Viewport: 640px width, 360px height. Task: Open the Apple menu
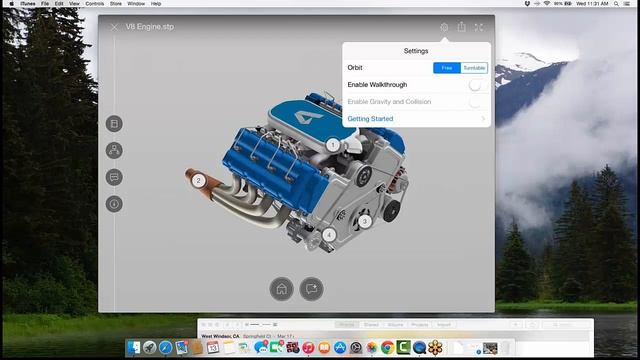click(x=11, y=4)
